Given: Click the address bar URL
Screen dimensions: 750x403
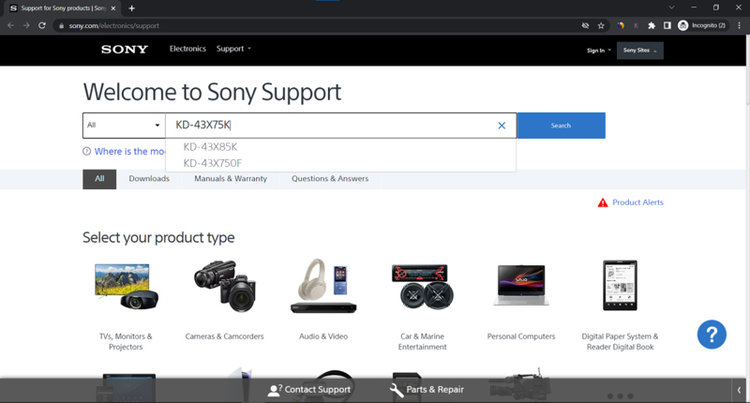Looking at the screenshot, I should [114, 26].
